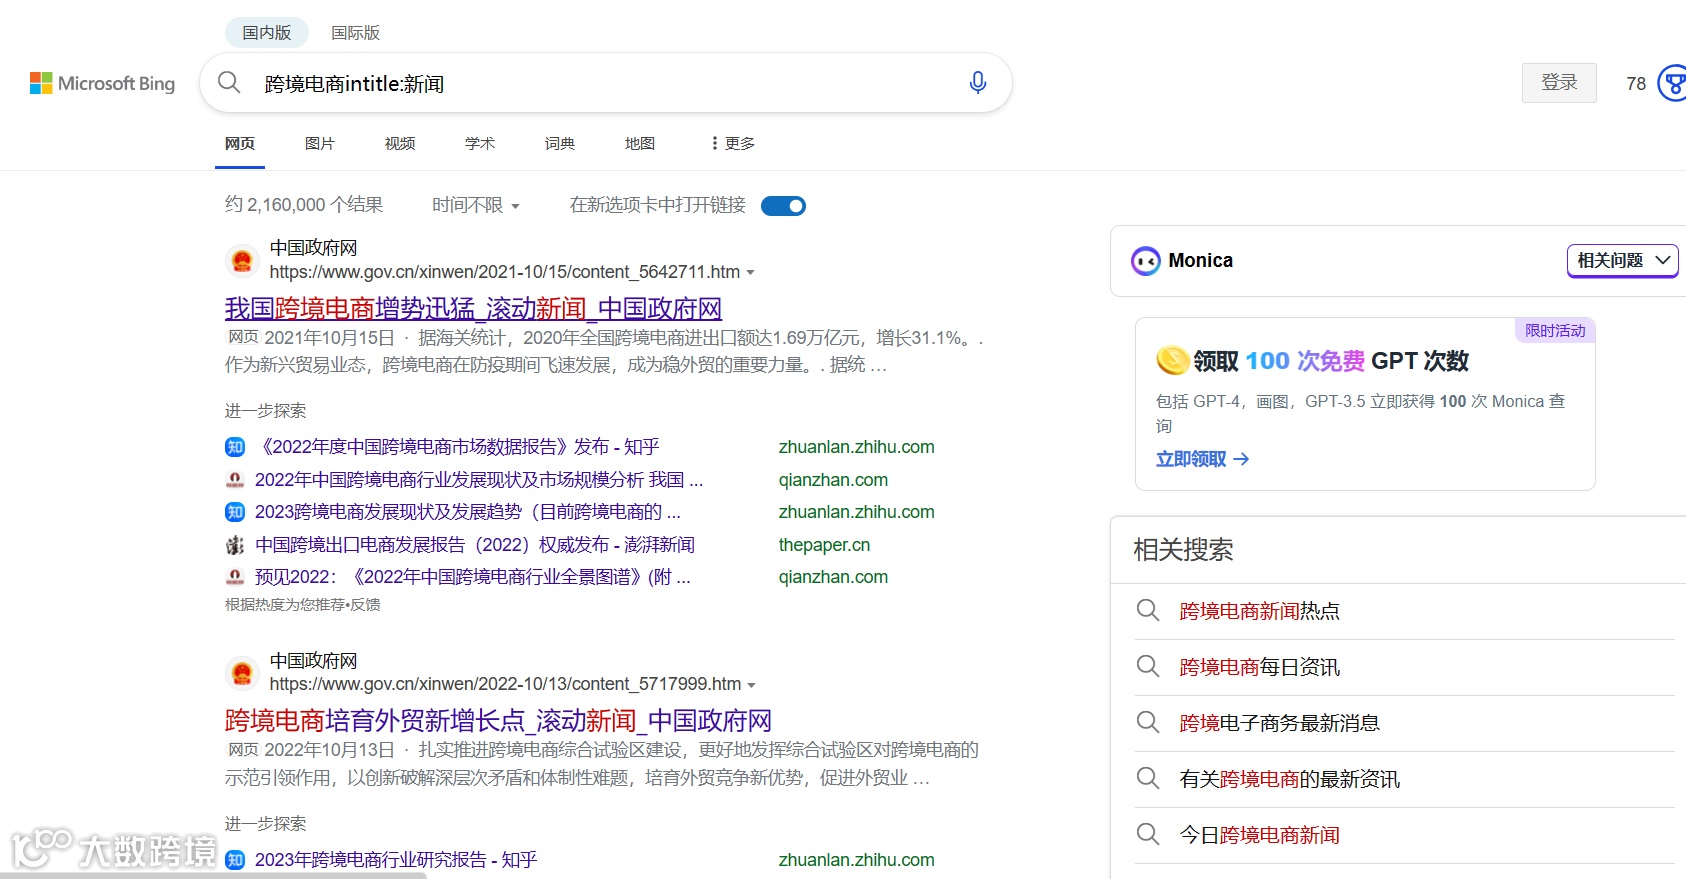This screenshot has height=879, width=1686.
Task: Expand URL arrow for content_5642711.htm result
Action: pos(751,273)
